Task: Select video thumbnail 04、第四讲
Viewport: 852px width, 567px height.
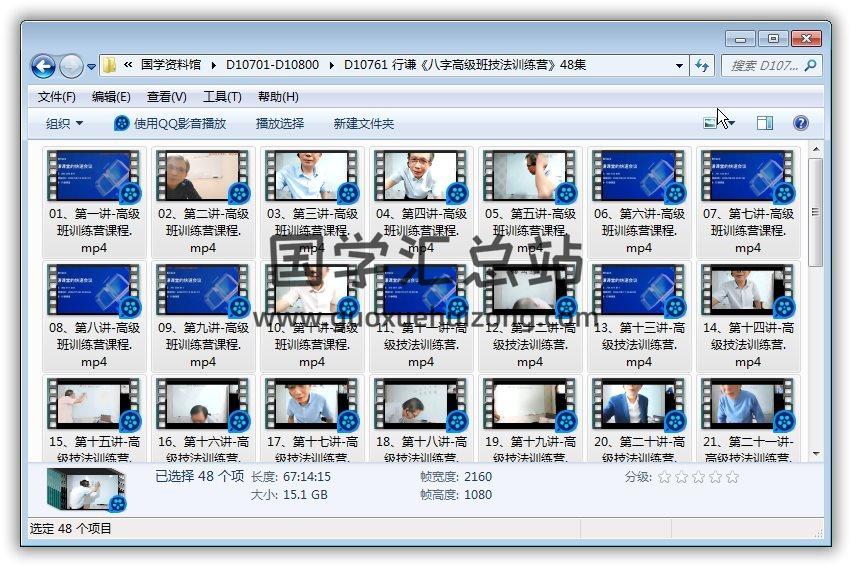Action: (421, 176)
